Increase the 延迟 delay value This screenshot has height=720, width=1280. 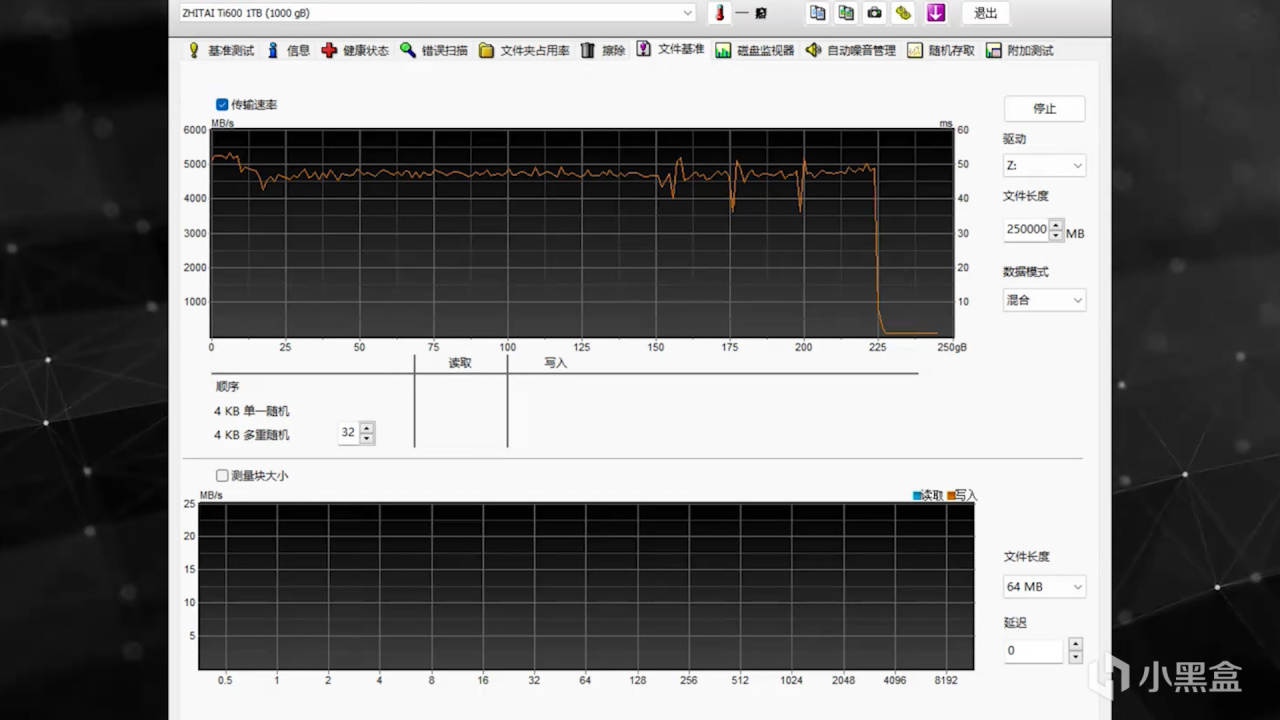coord(1075,644)
